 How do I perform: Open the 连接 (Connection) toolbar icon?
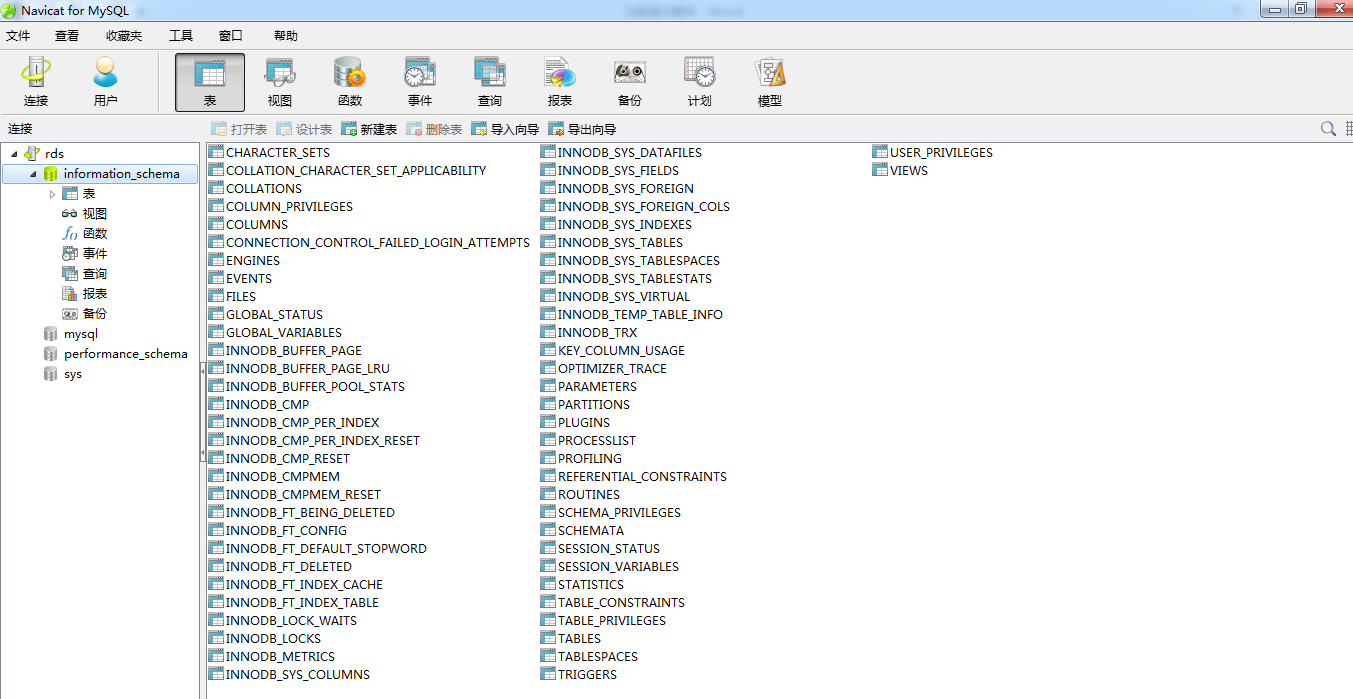coord(36,82)
